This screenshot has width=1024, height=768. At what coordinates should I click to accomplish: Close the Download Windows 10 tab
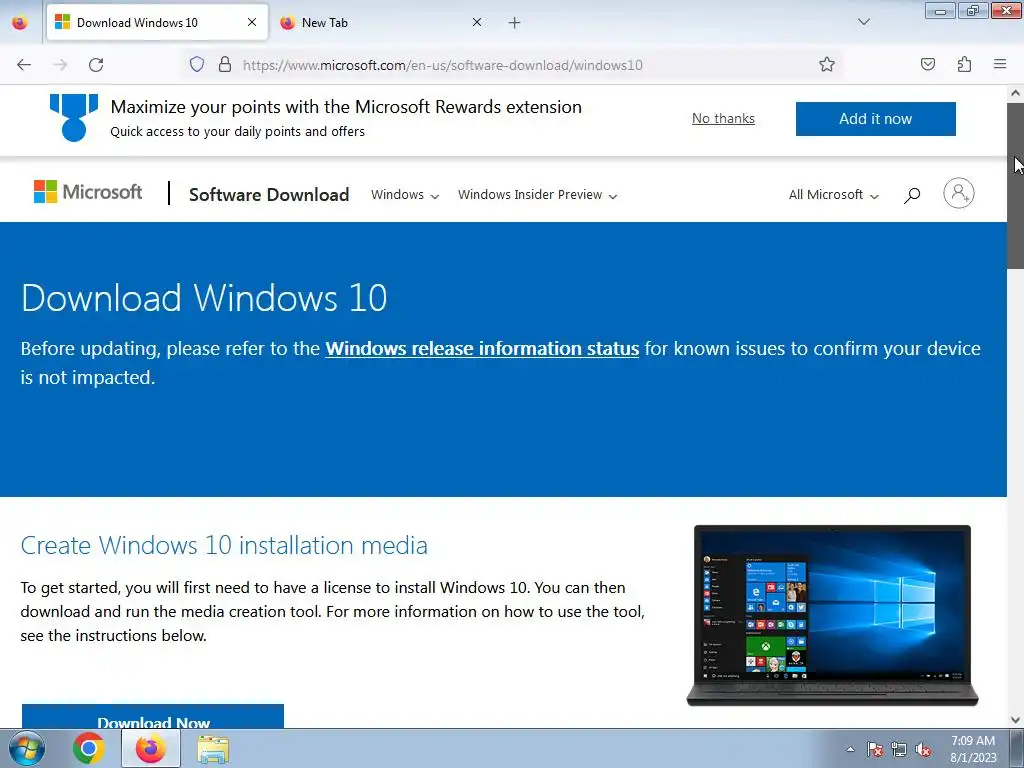(252, 22)
